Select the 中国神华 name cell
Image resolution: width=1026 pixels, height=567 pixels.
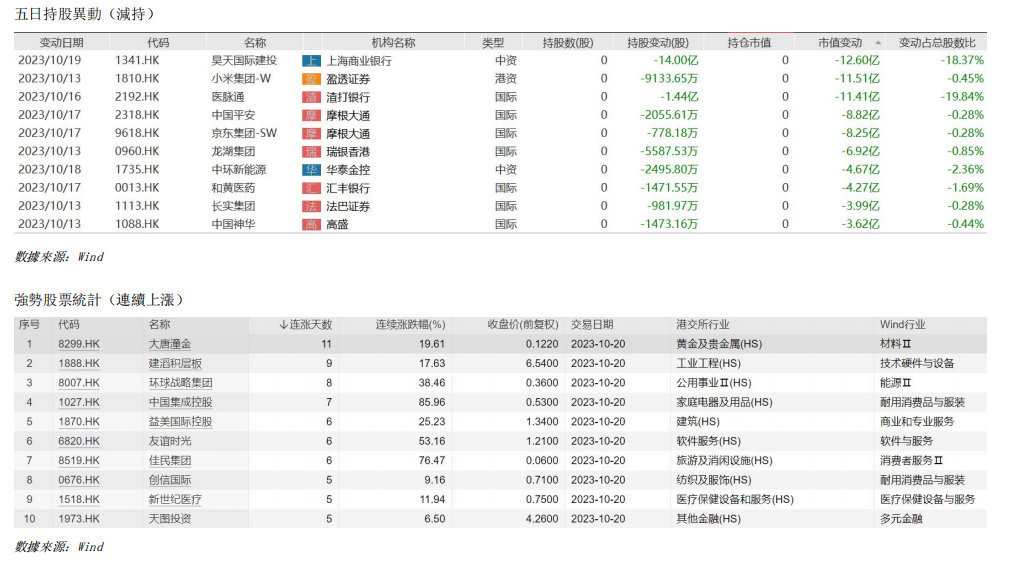pyautogui.click(x=234, y=224)
